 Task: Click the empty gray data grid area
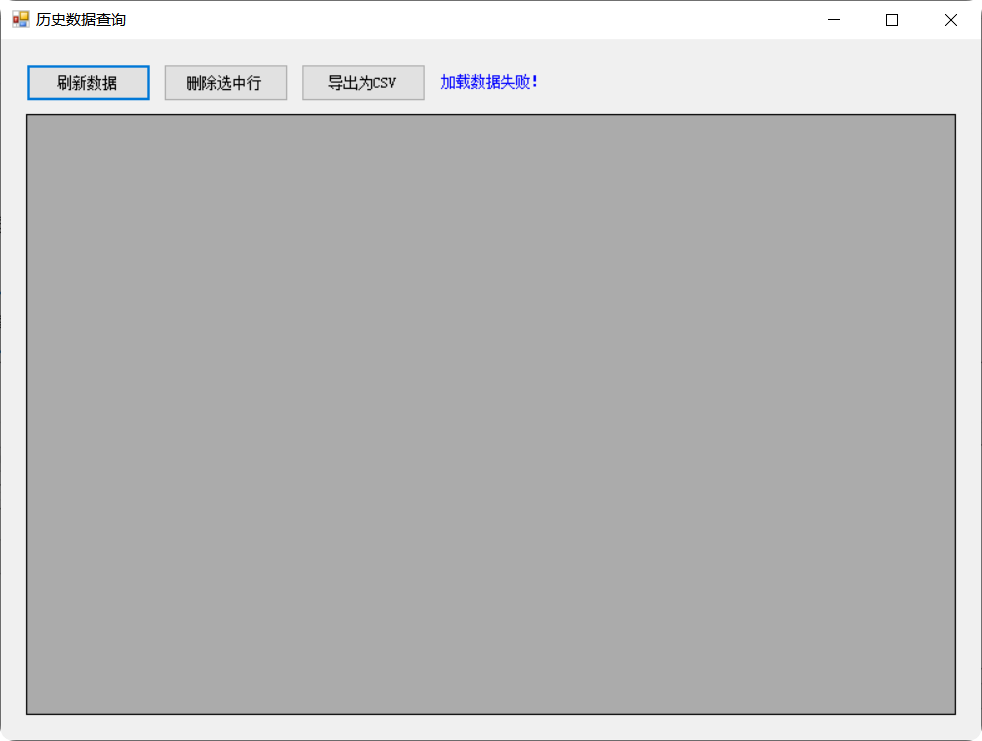click(x=491, y=414)
